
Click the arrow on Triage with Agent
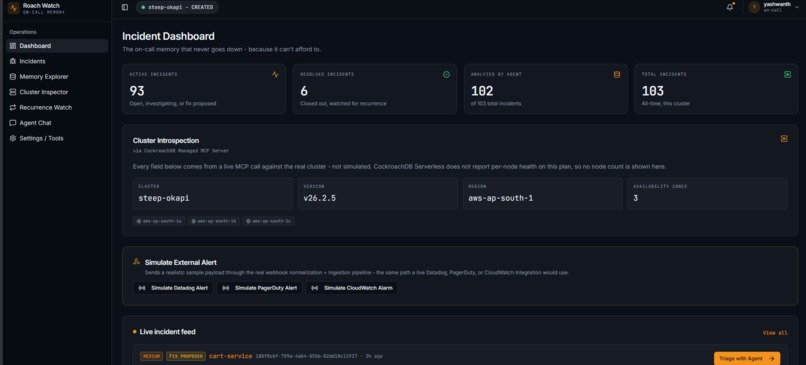(772, 358)
